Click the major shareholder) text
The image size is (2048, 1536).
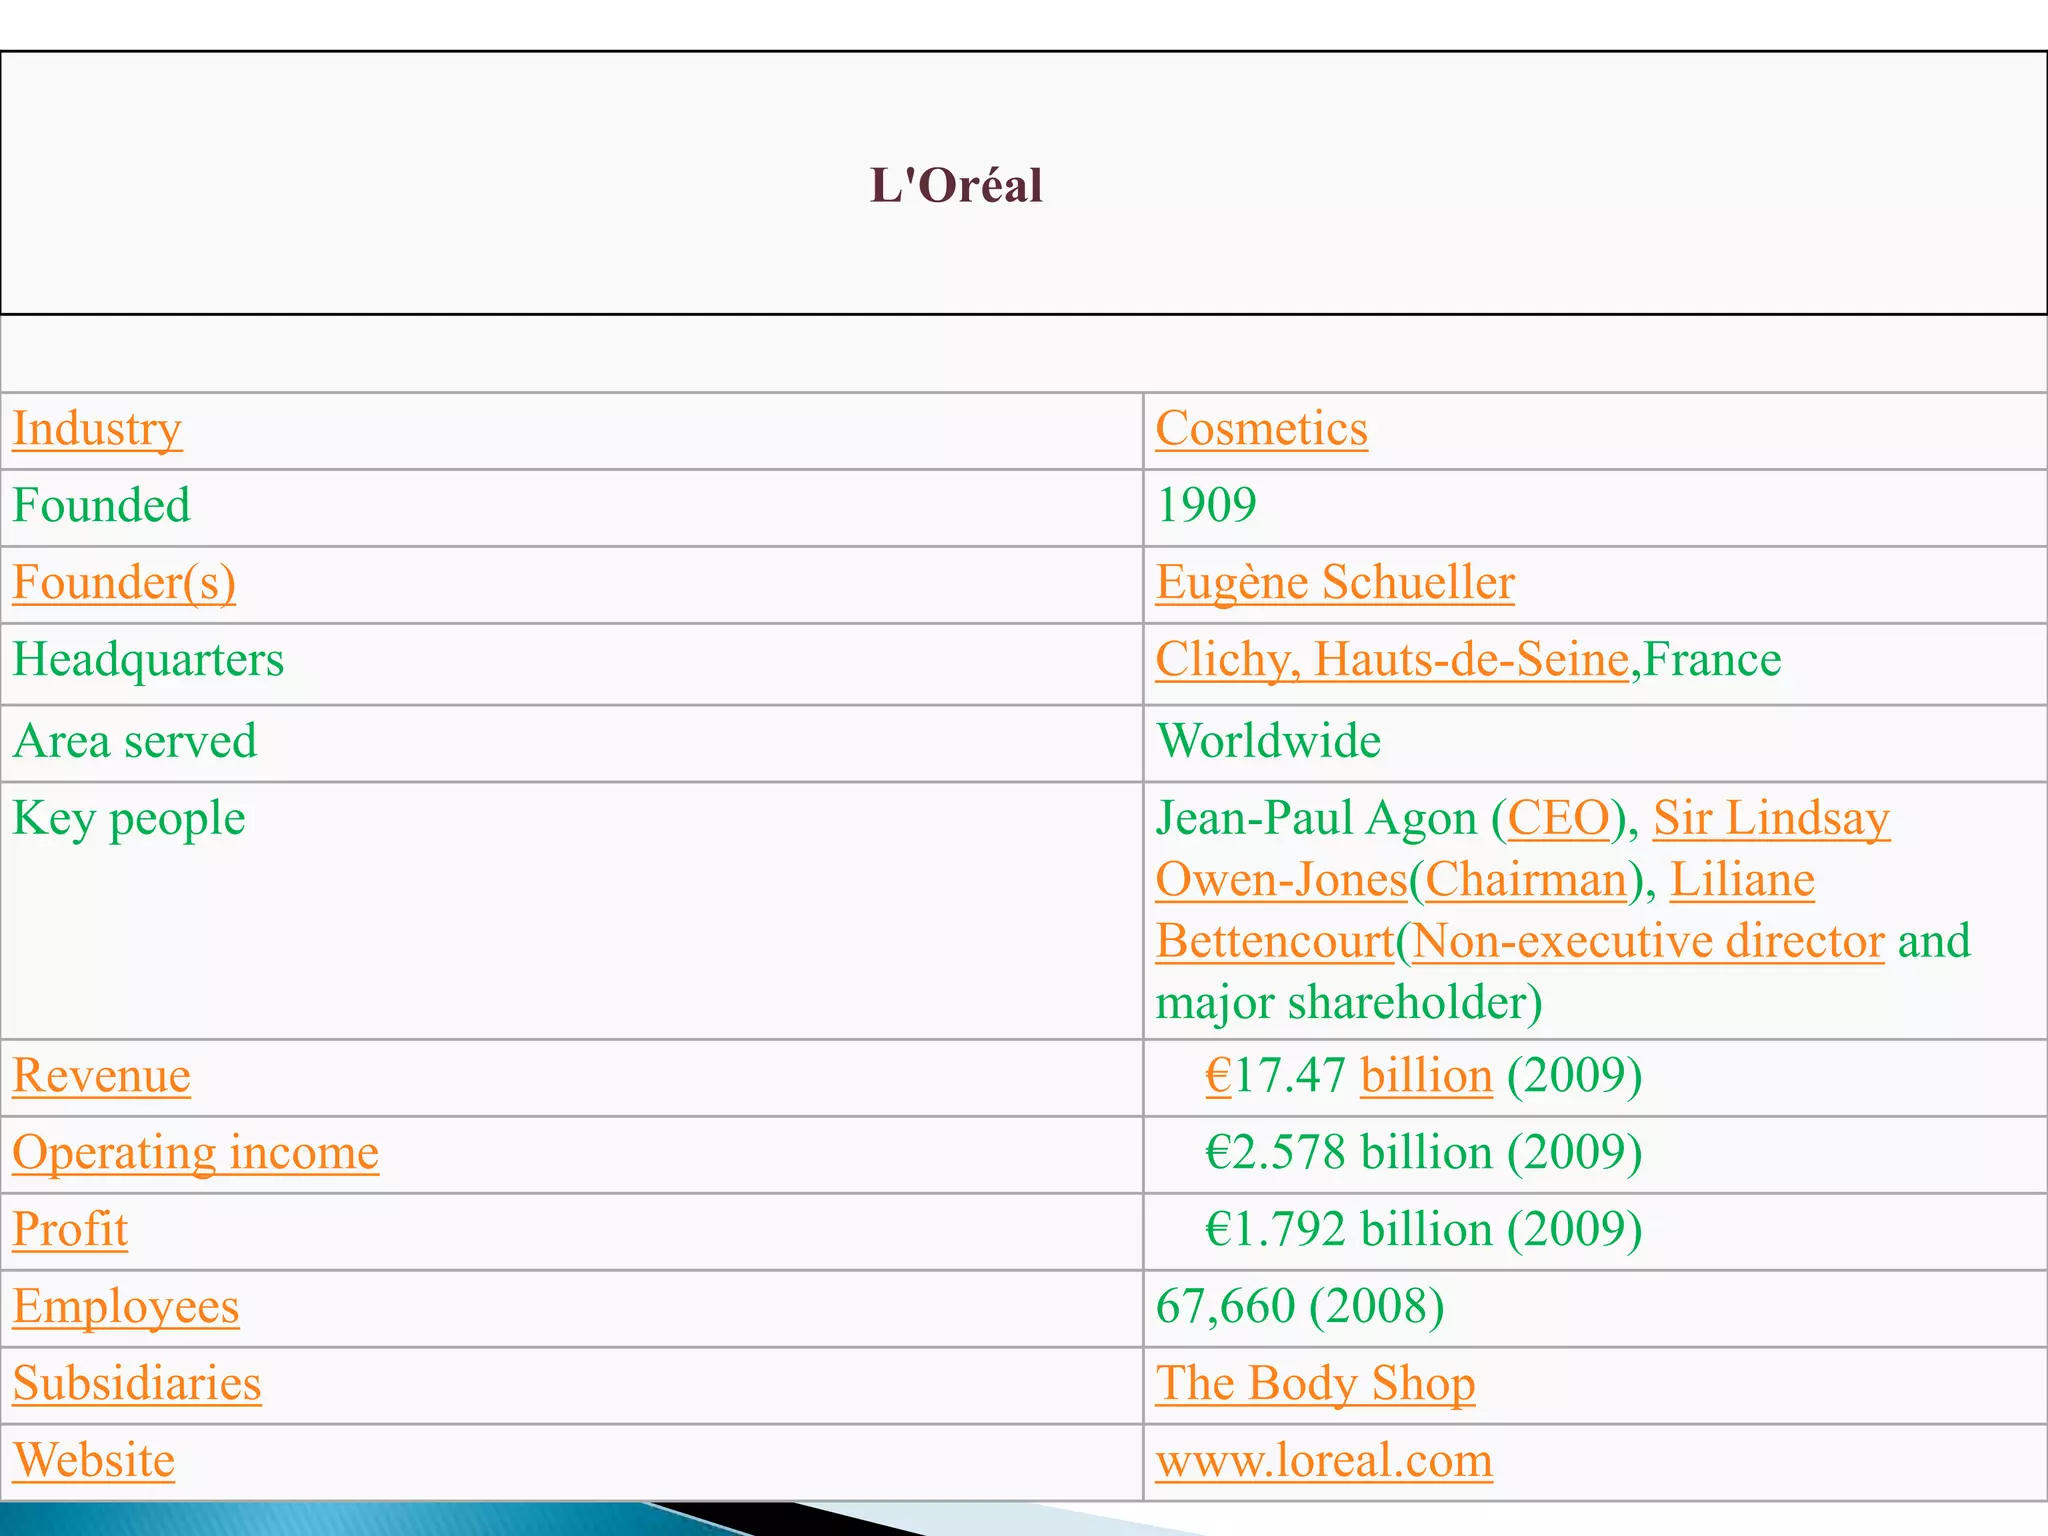1349,1003
